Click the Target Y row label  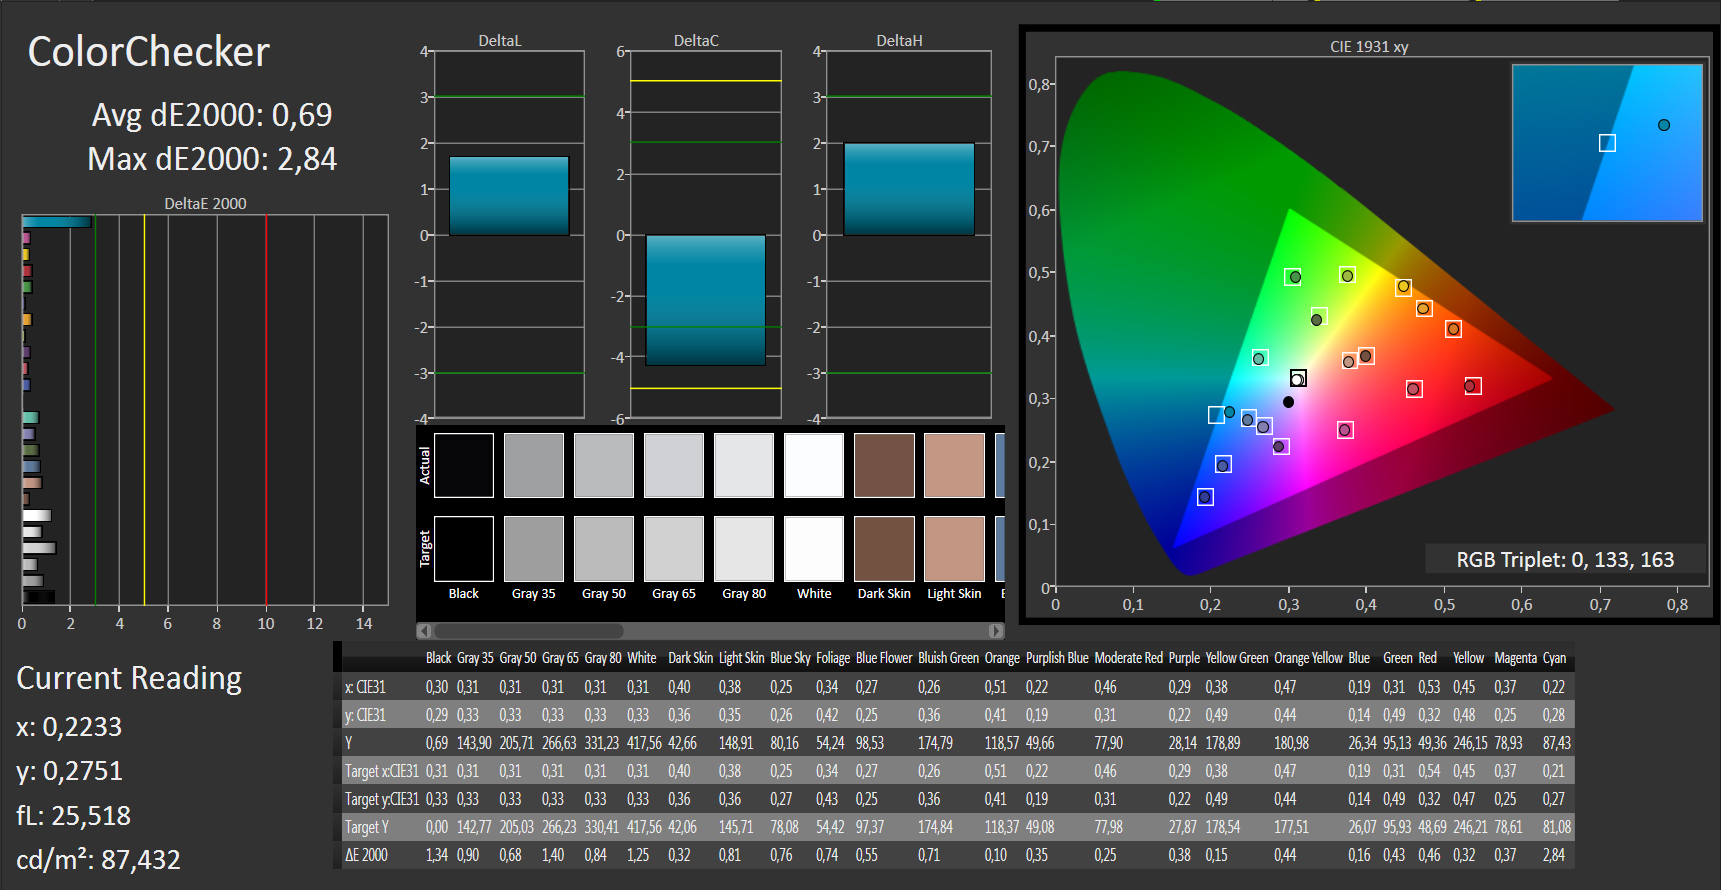366,827
